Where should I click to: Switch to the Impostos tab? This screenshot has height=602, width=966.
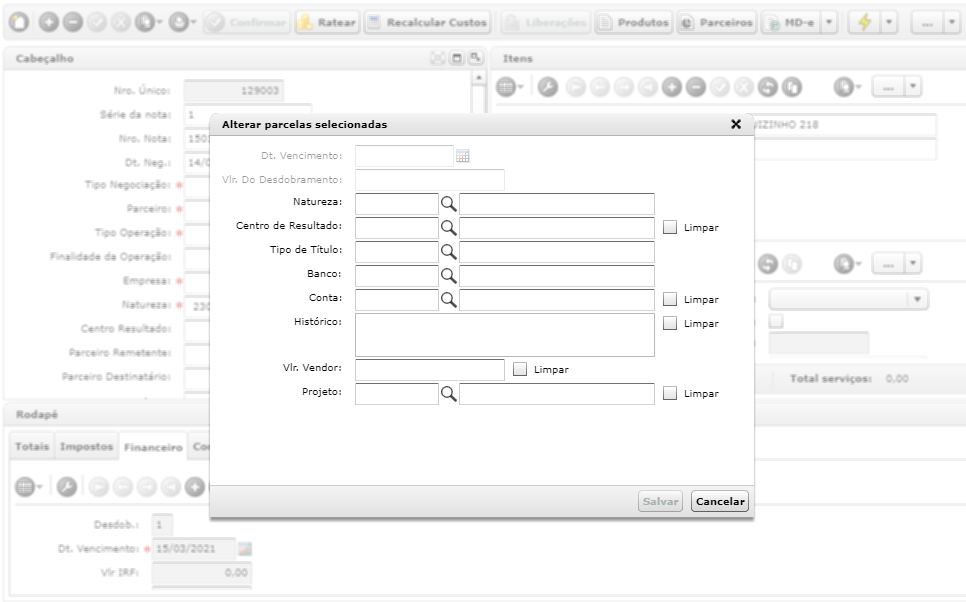[86, 446]
